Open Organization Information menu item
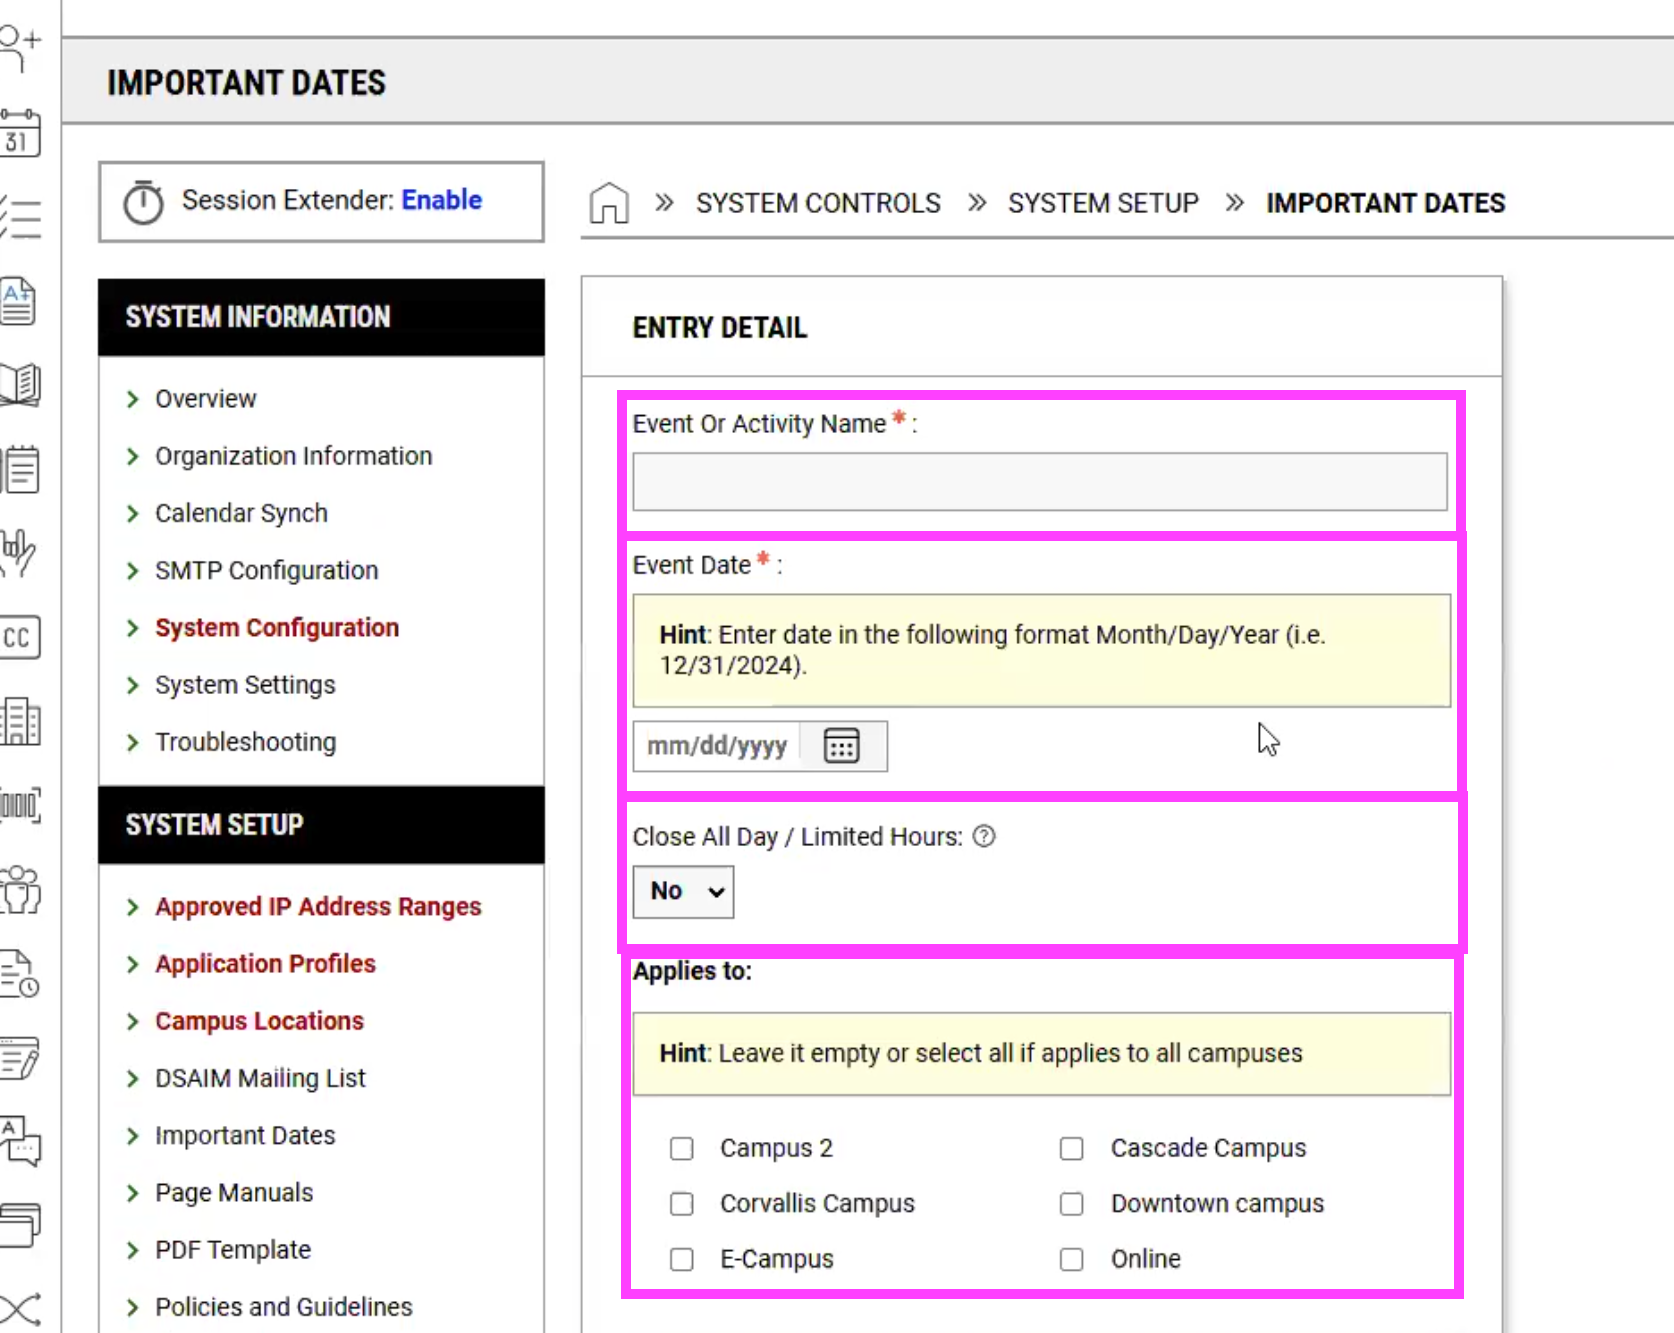 coord(294,456)
